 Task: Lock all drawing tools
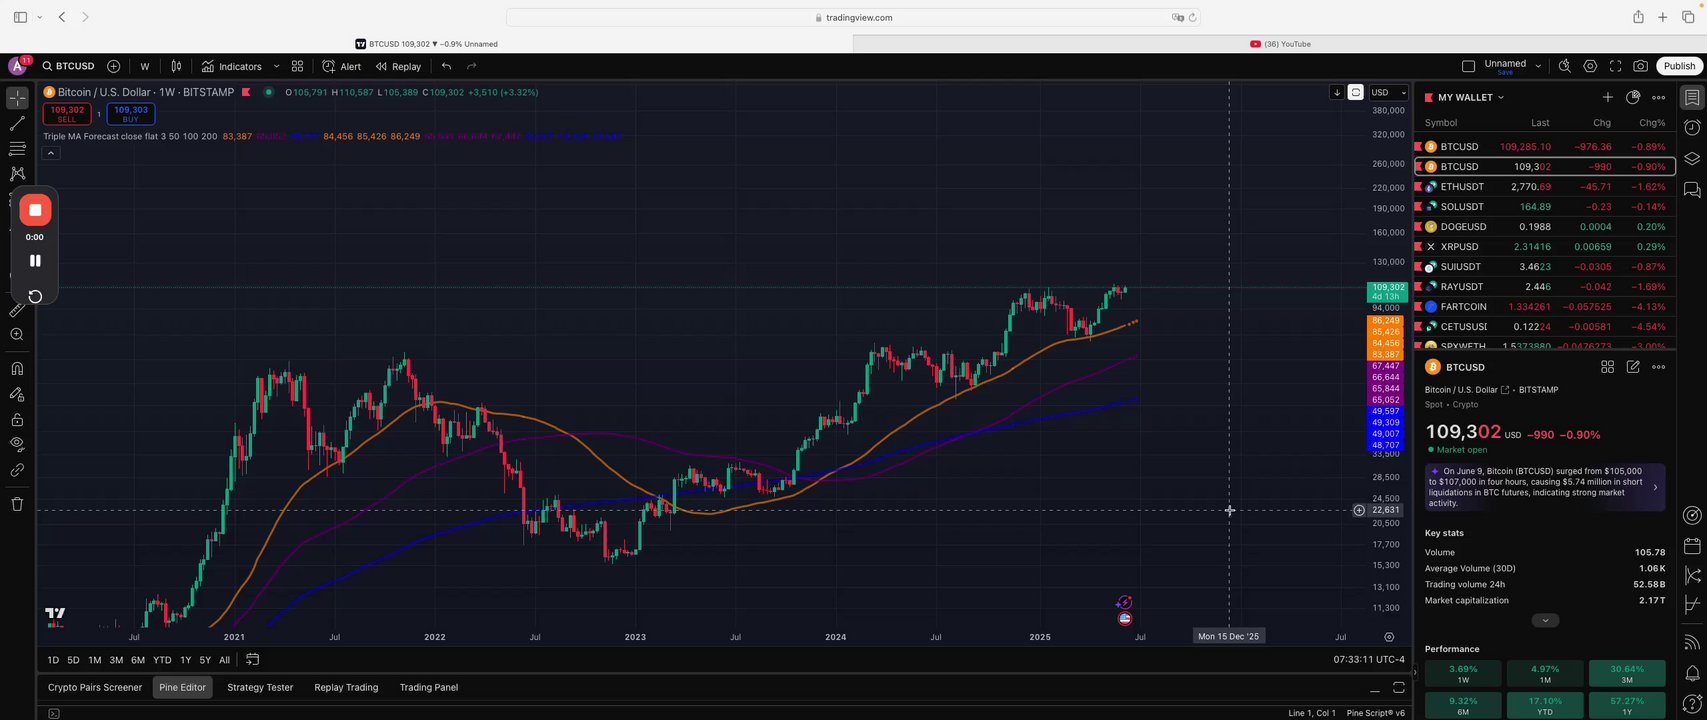[x=17, y=420]
